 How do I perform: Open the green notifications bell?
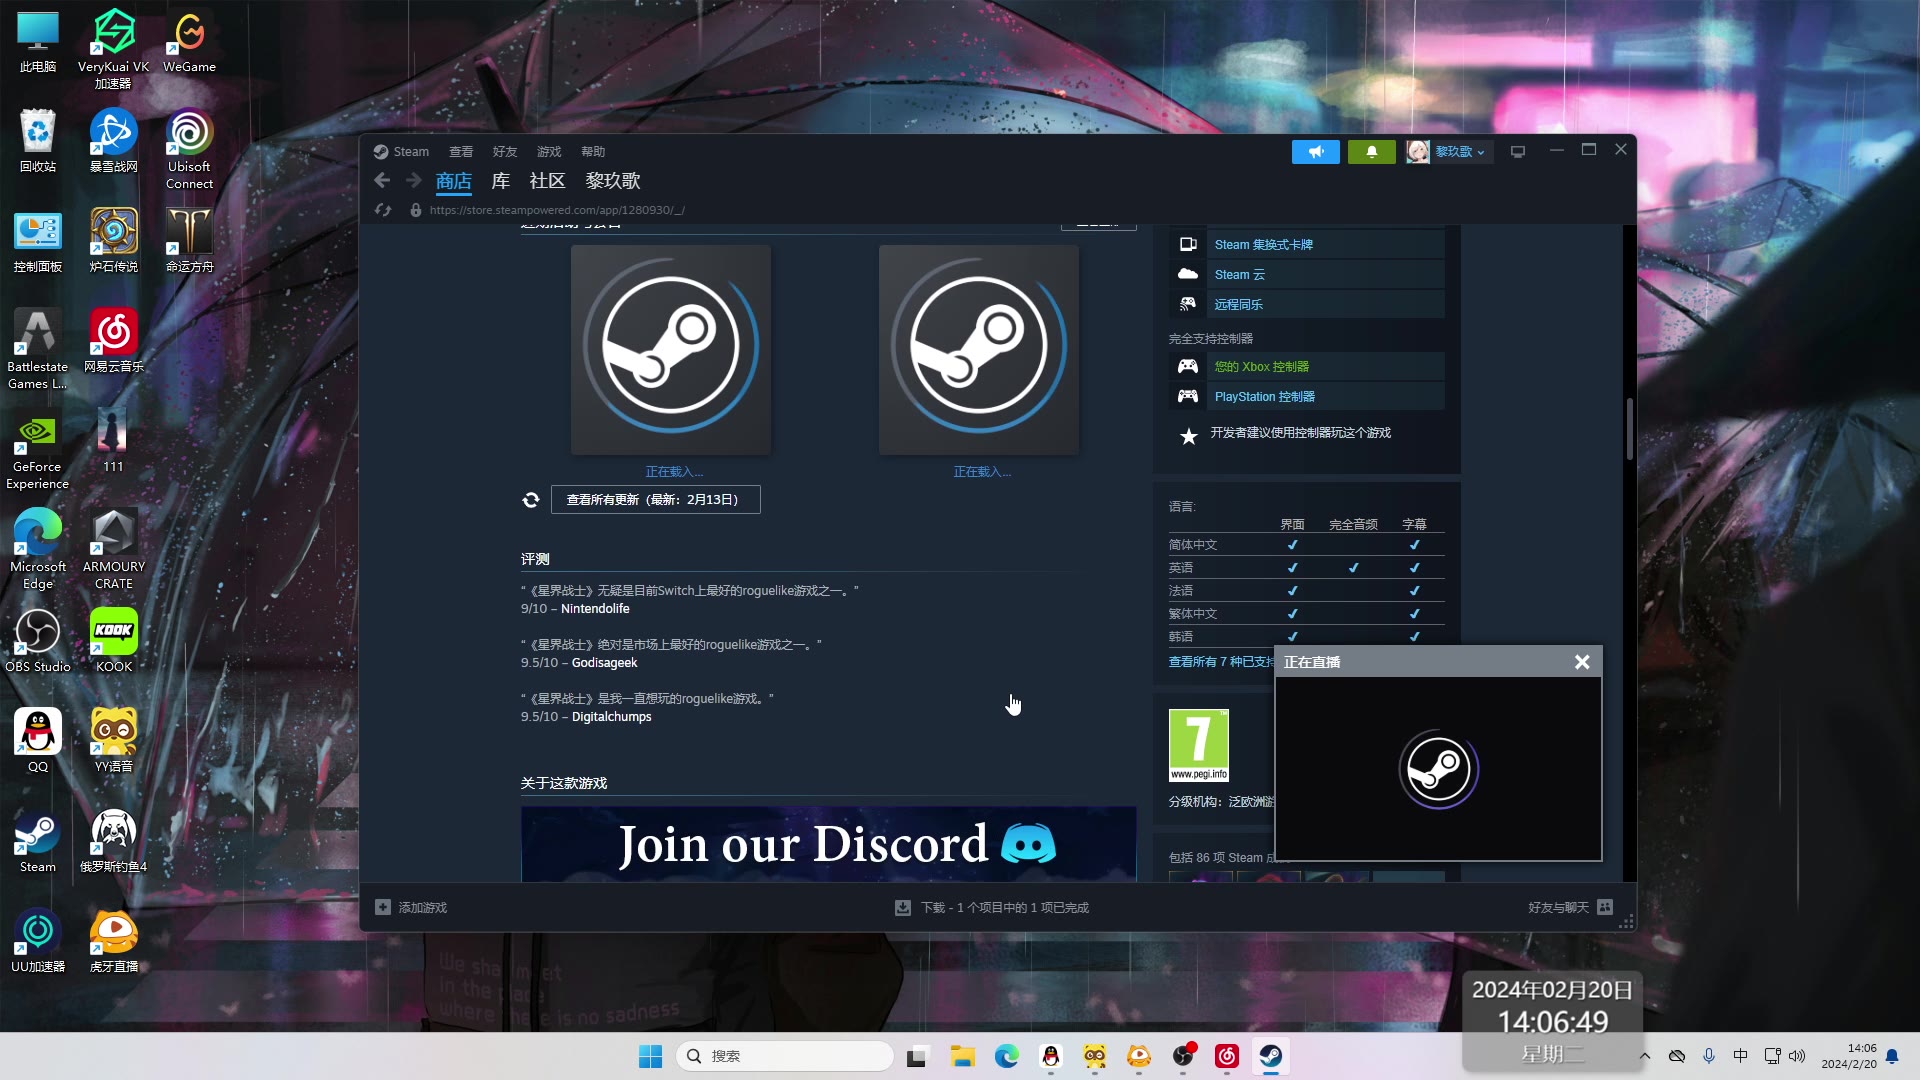coord(1371,152)
